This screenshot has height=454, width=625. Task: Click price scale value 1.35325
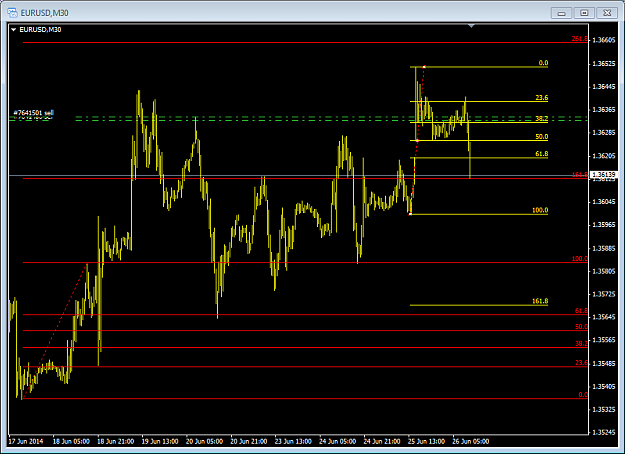604,409
